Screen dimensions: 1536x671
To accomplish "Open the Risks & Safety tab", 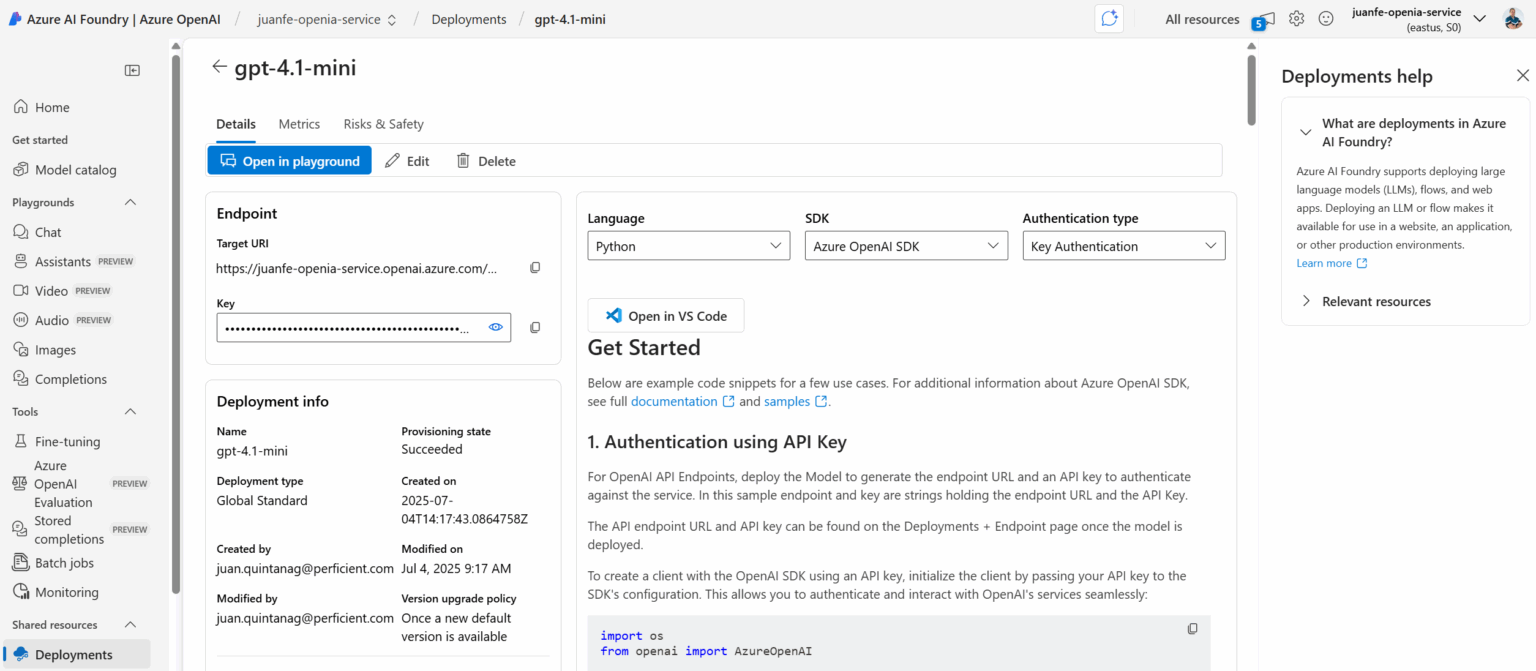I will click(383, 123).
